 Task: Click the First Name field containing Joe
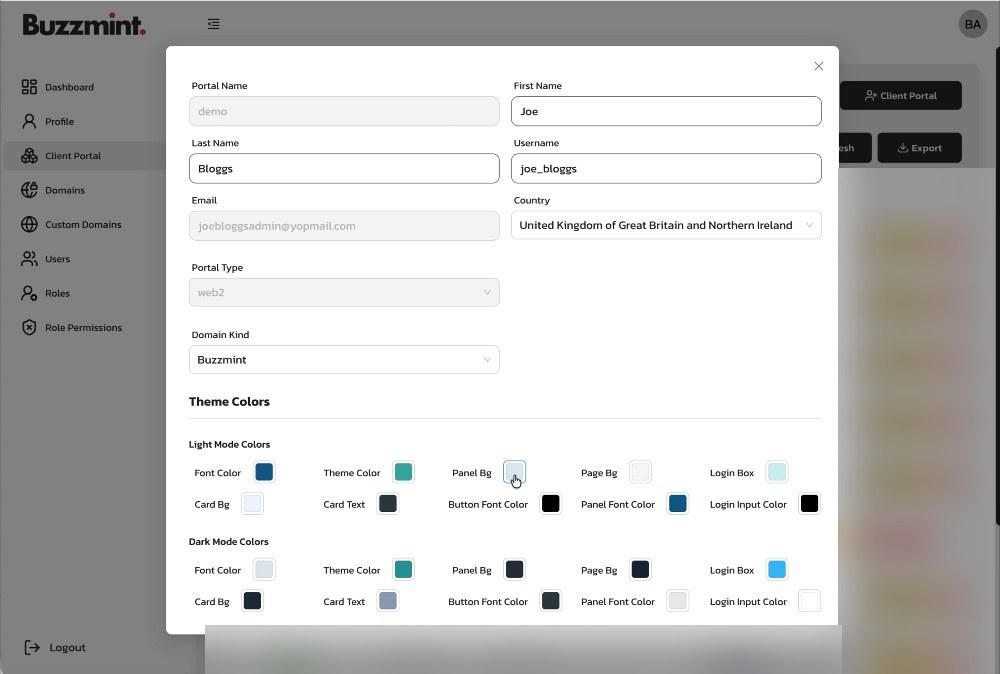click(x=666, y=111)
